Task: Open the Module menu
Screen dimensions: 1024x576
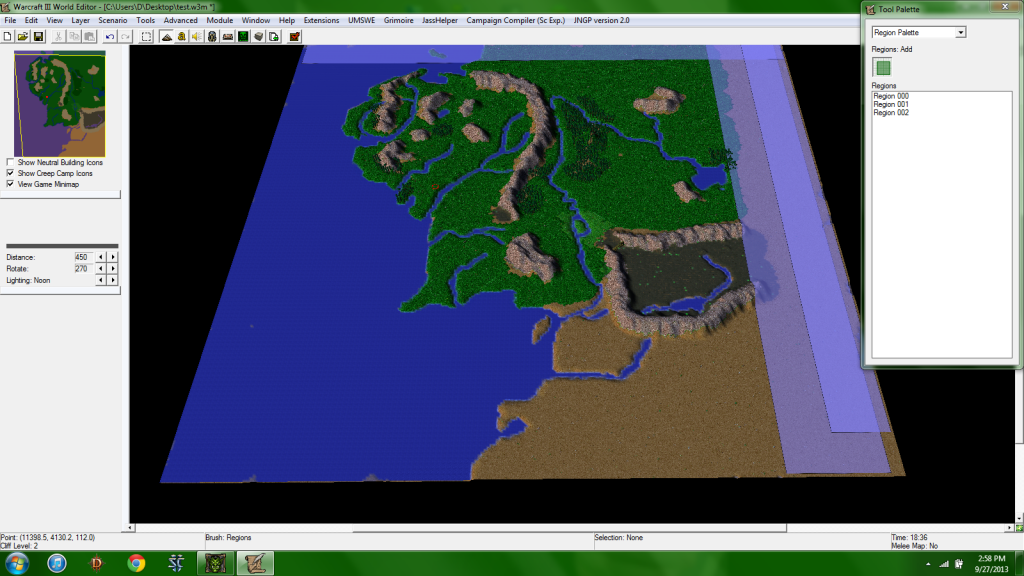Action: pos(219,20)
